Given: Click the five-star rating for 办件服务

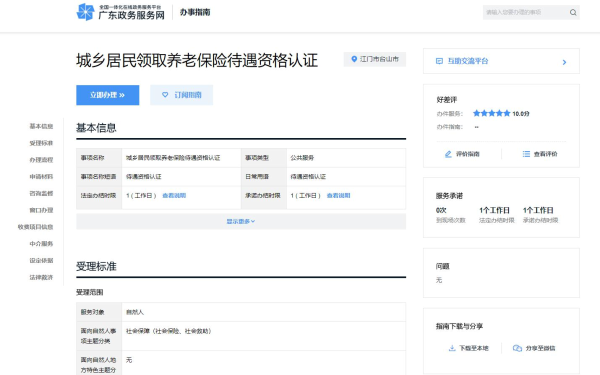Looking at the screenshot, I should [491, 113].
